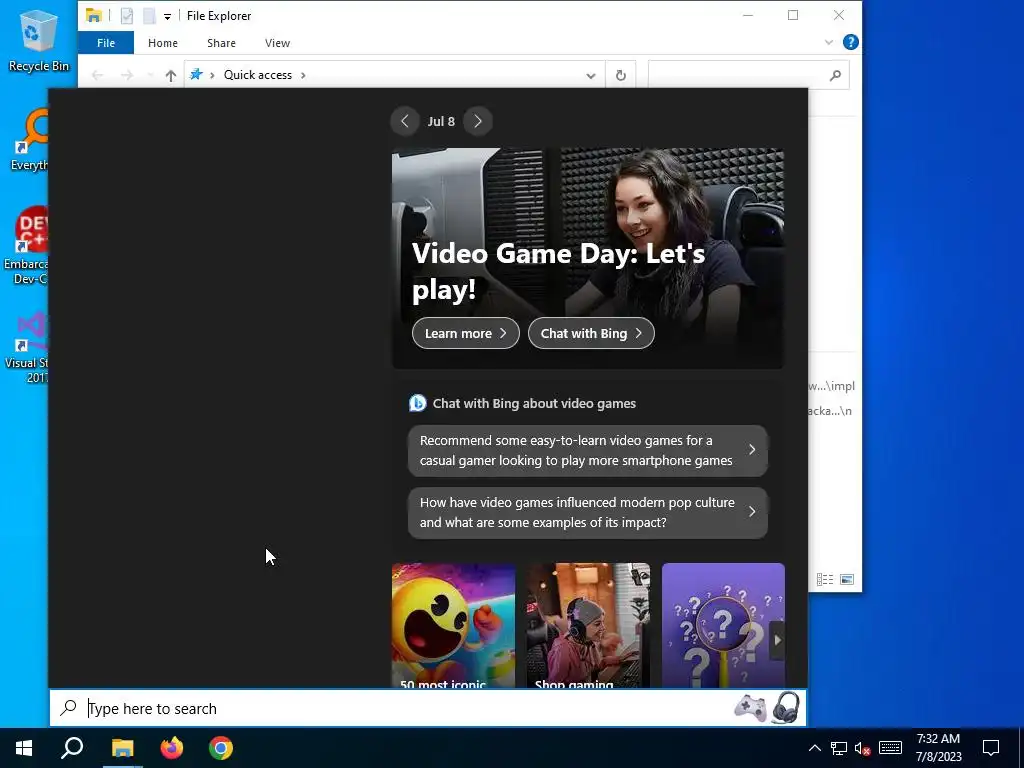Open the Home ribbon tab in File Explorer
Image resolution: width=1024 pixels, height=768 pixels.
[x=163, y=43]
